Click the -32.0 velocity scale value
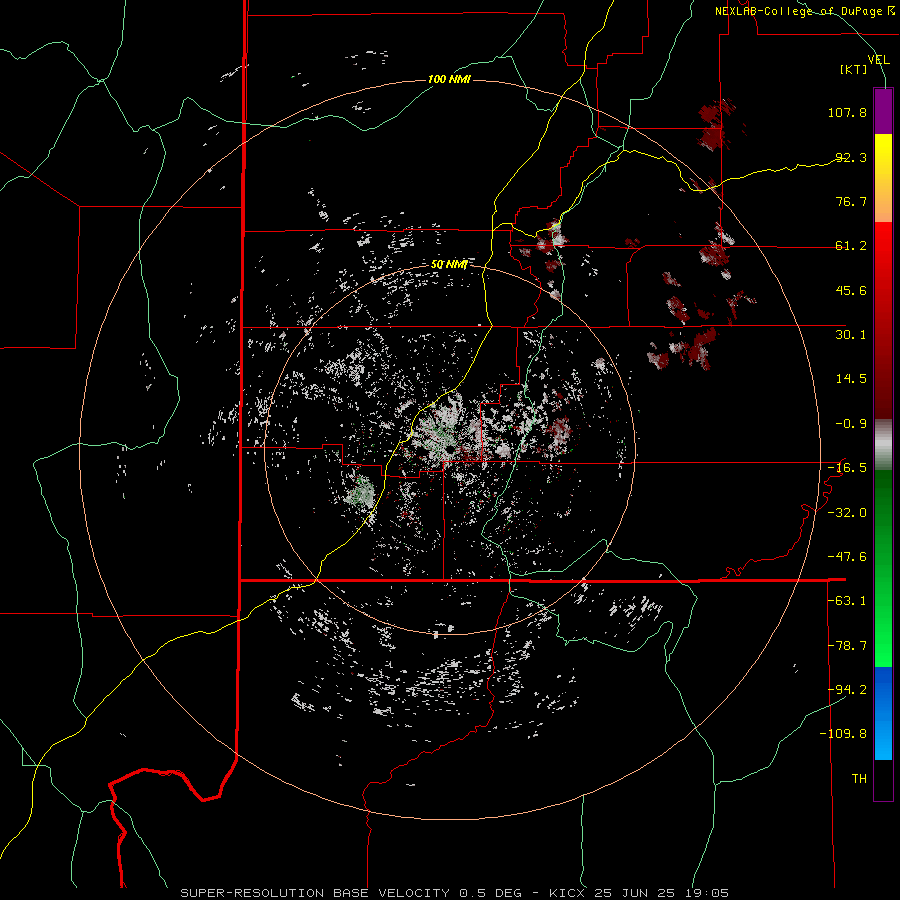 [847, 513]
